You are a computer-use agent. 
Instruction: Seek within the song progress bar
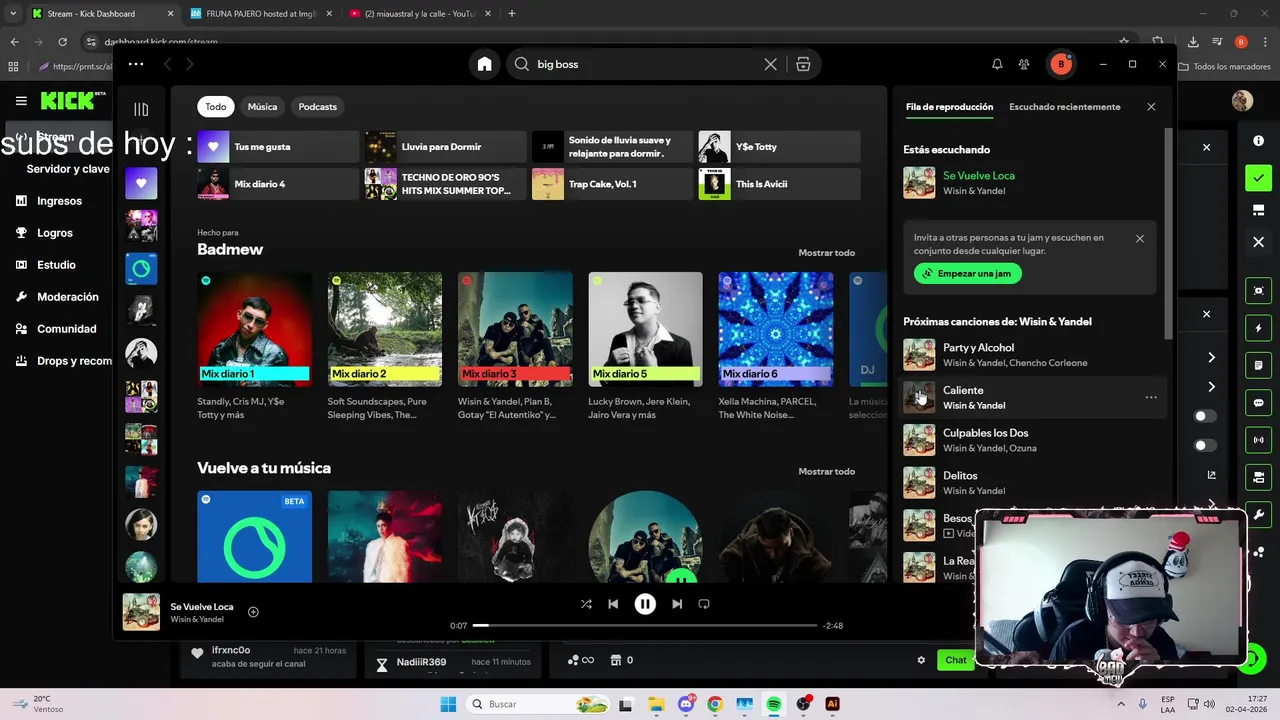coord(645,625)
